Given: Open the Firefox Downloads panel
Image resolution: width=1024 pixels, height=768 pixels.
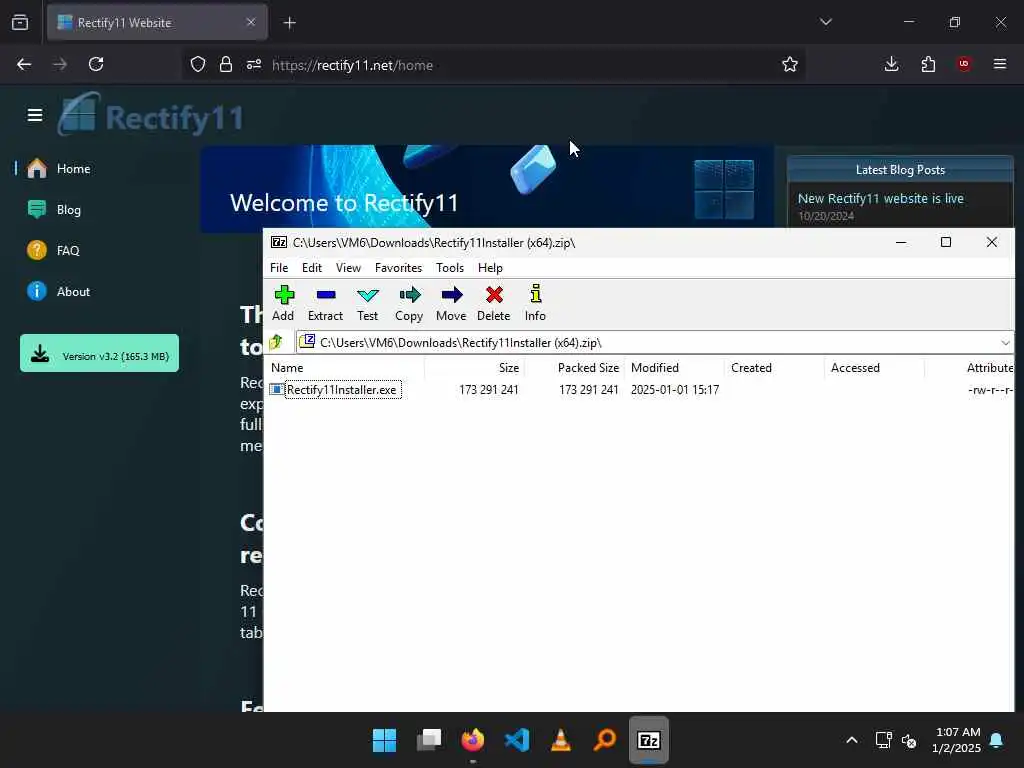Looking at the screenshot, I should (891, 64).
